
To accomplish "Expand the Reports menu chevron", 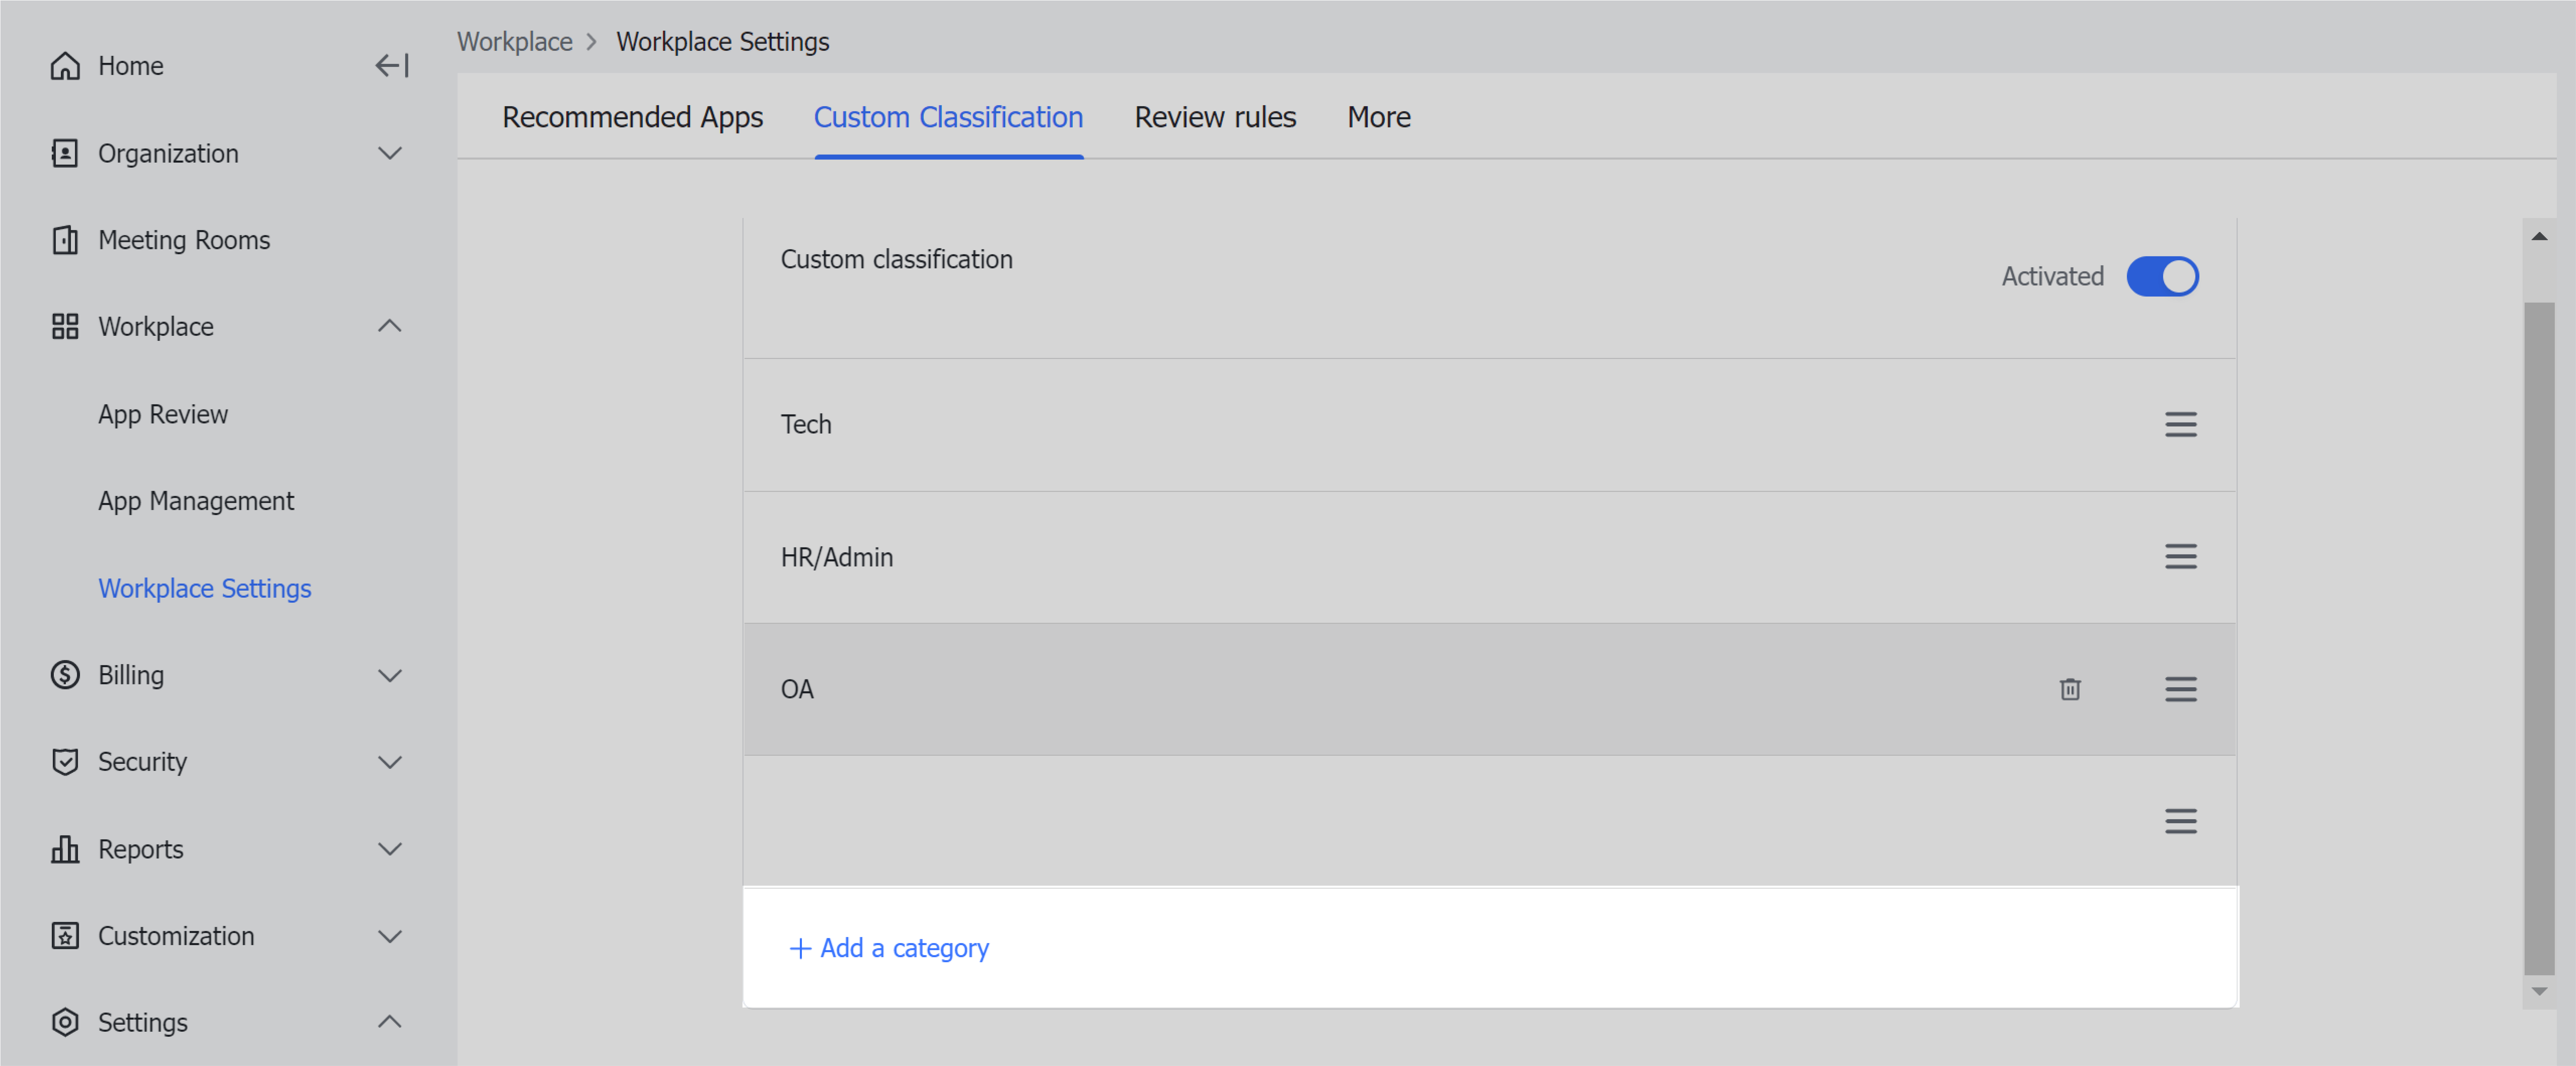I will (390, 849).
